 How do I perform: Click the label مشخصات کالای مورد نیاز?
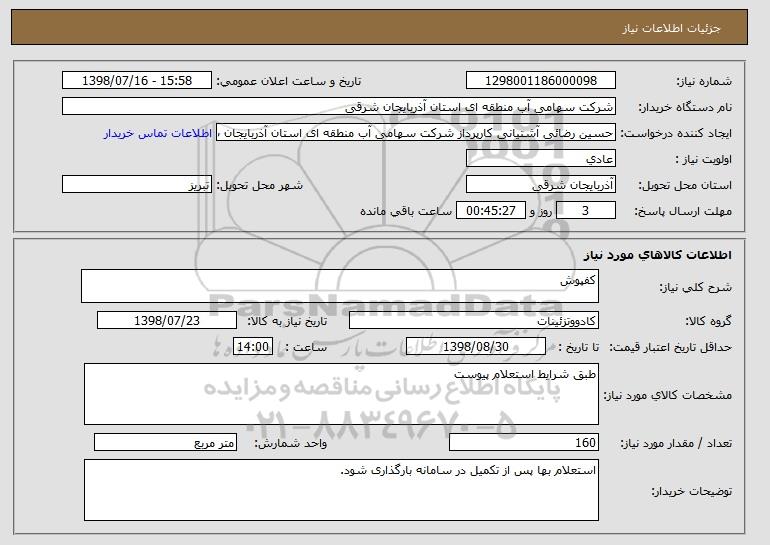[667, 395]
